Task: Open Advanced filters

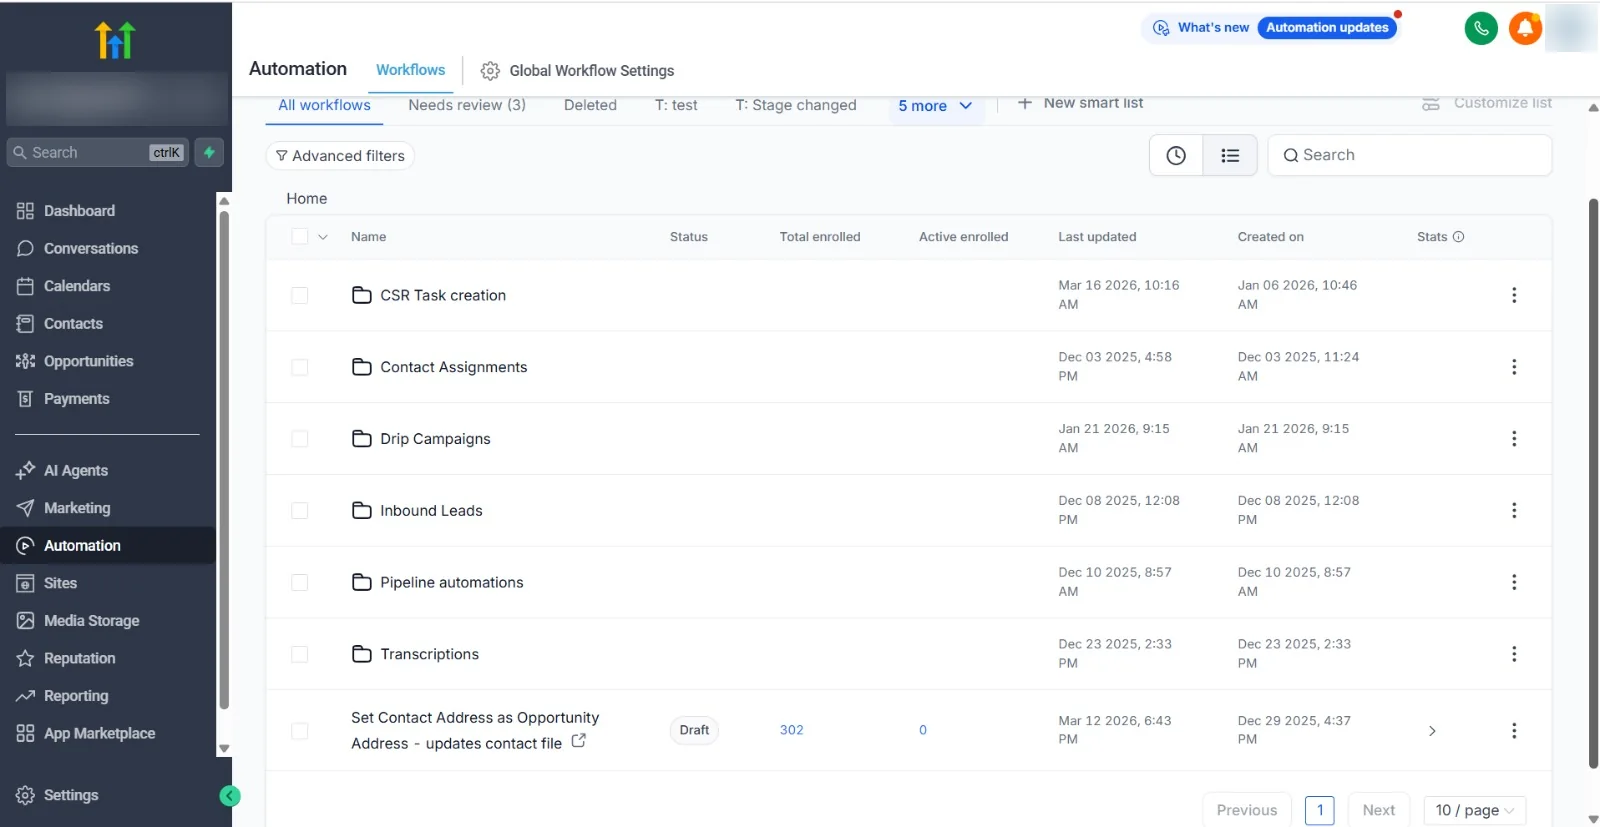Action: pos(340,156)
